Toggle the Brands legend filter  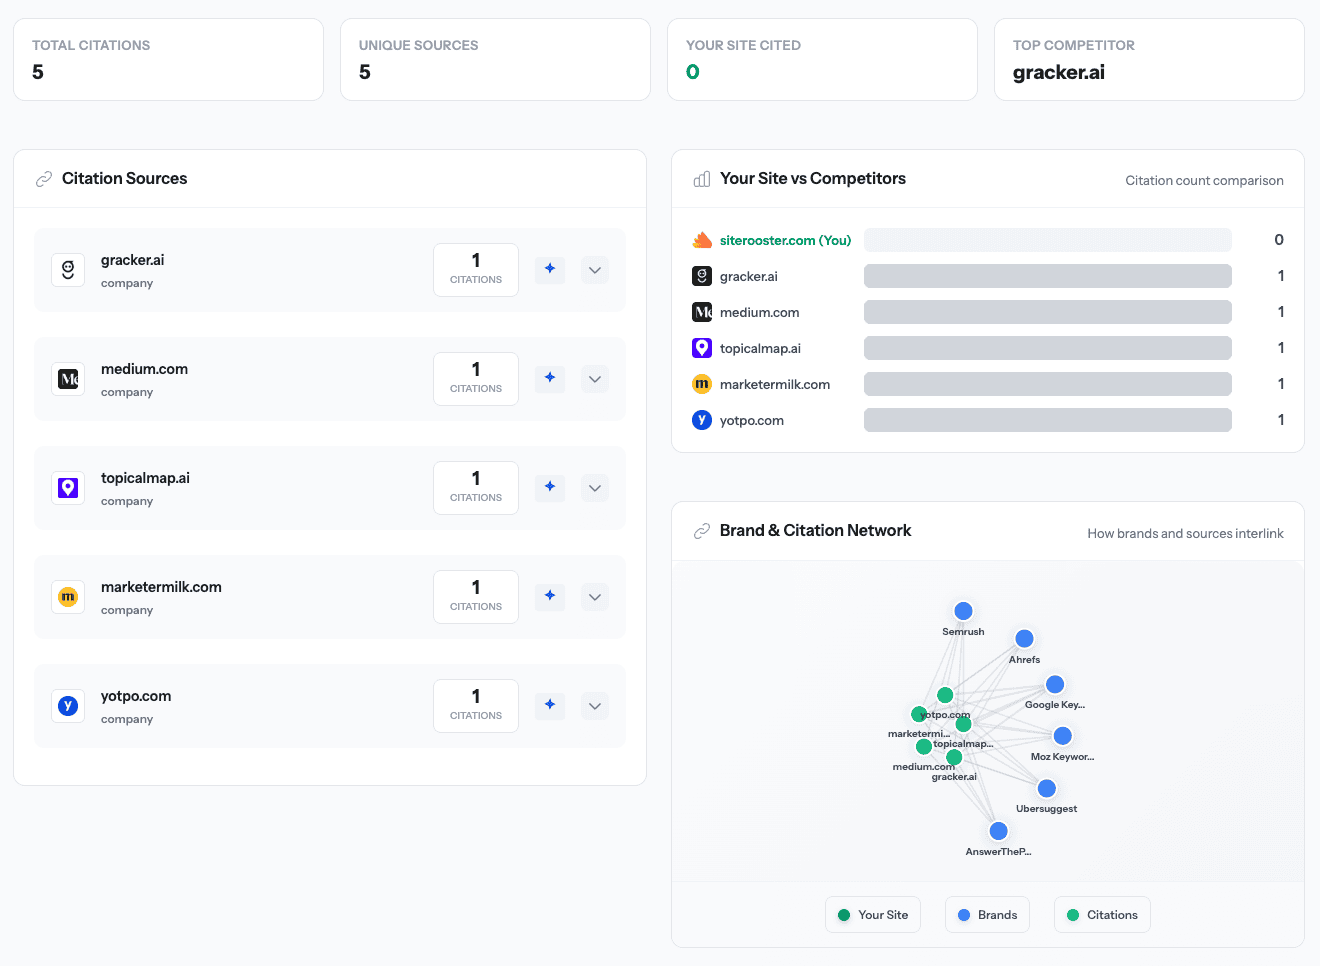[987, 915]
